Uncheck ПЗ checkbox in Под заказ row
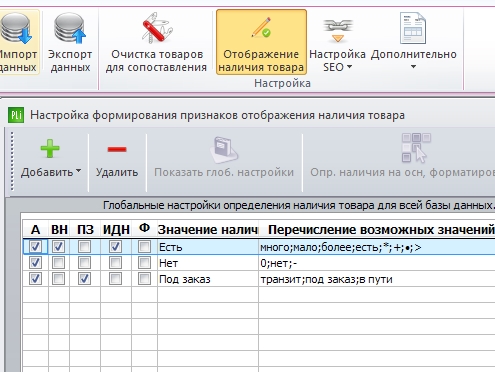495x372 pixels. (84, 279)
